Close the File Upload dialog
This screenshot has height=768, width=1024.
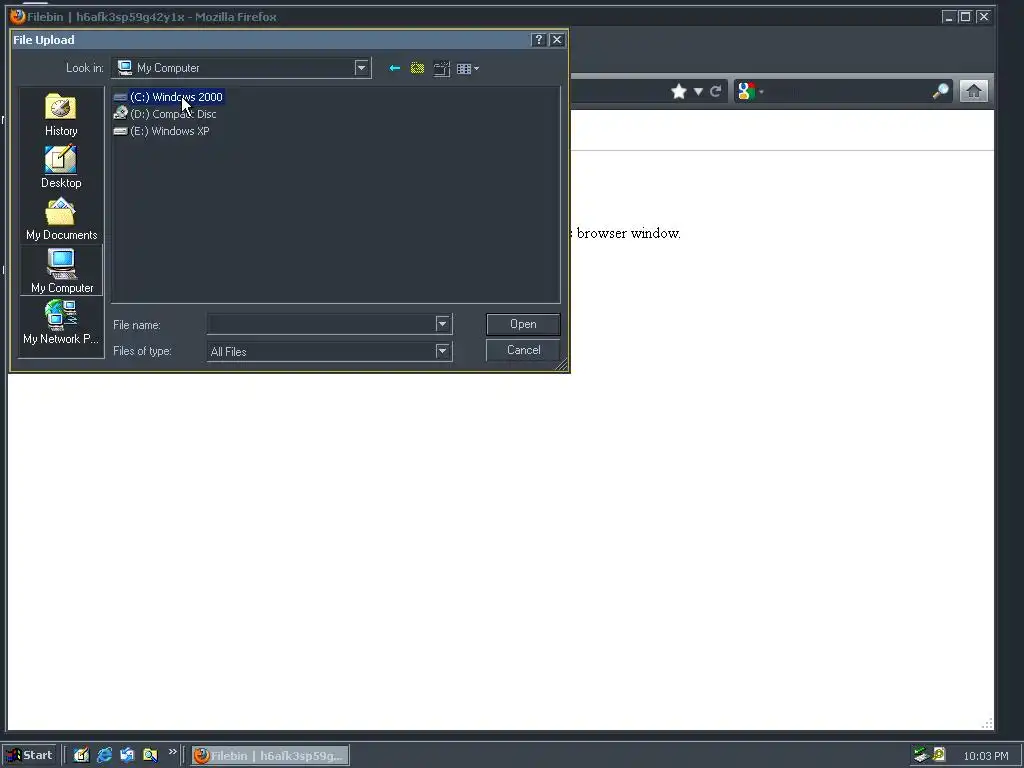[557, 40]
